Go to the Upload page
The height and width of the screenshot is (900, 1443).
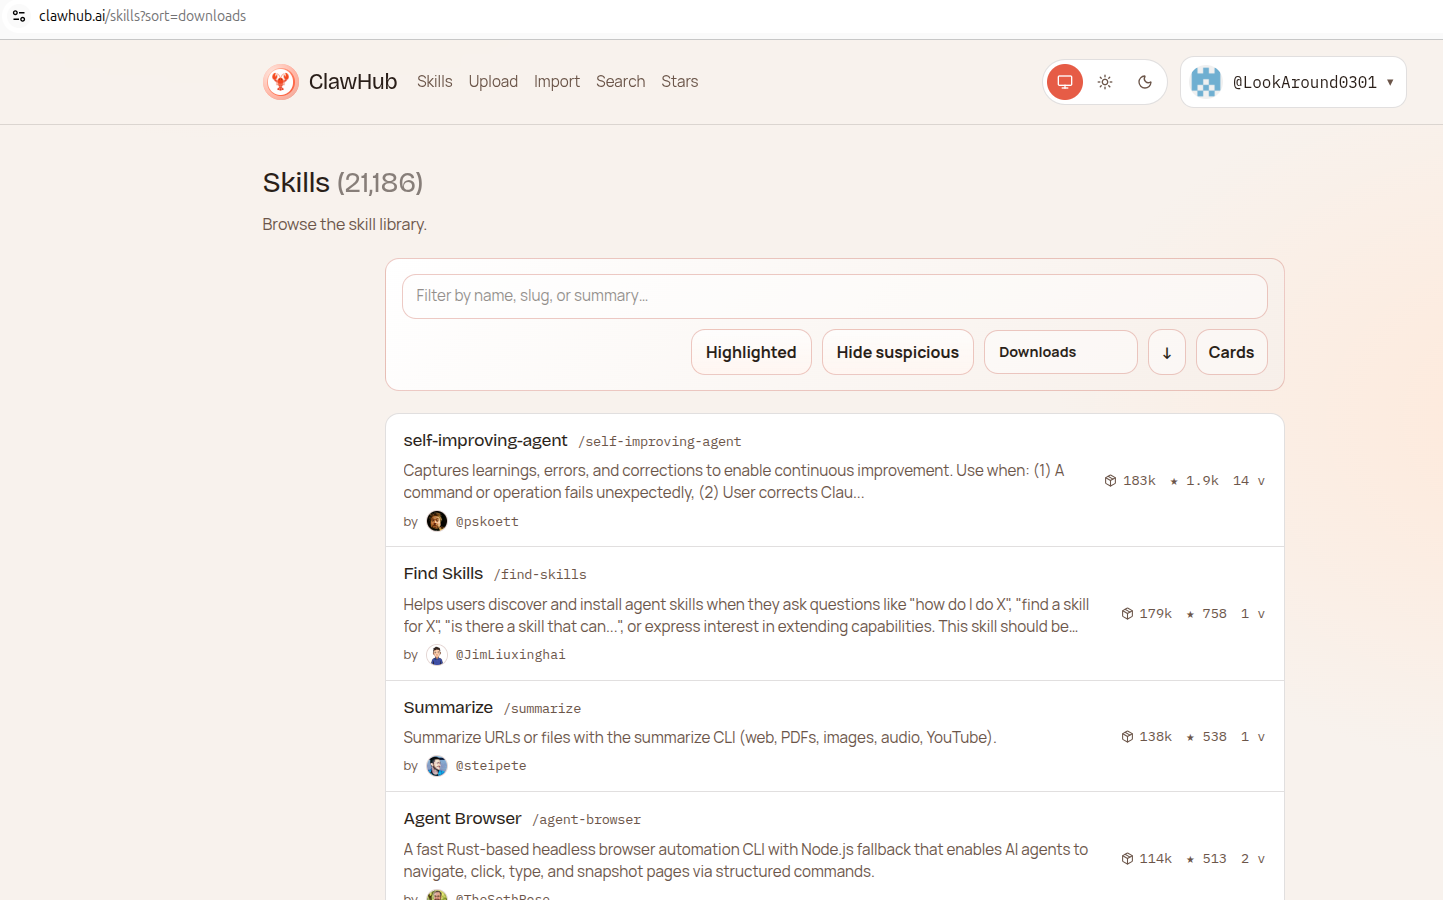493,82
